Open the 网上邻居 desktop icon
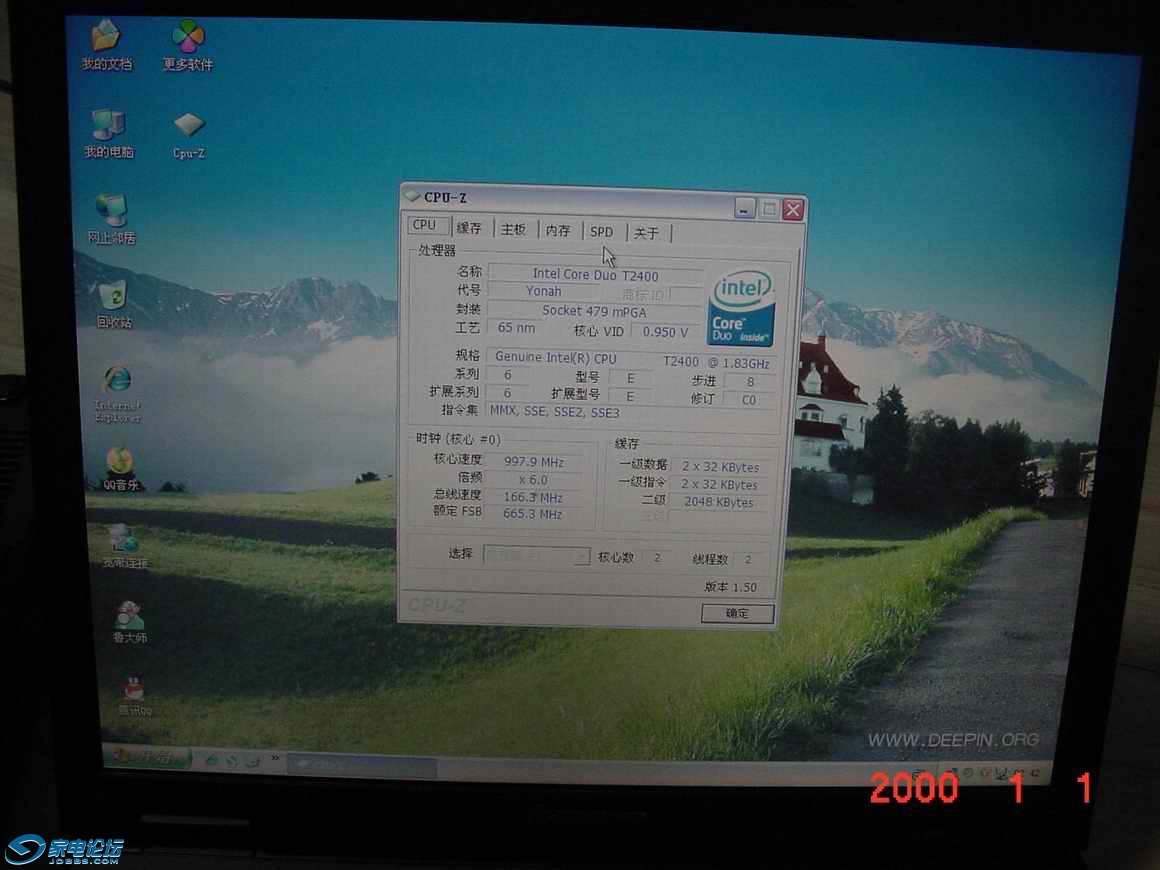 [110, 213]
